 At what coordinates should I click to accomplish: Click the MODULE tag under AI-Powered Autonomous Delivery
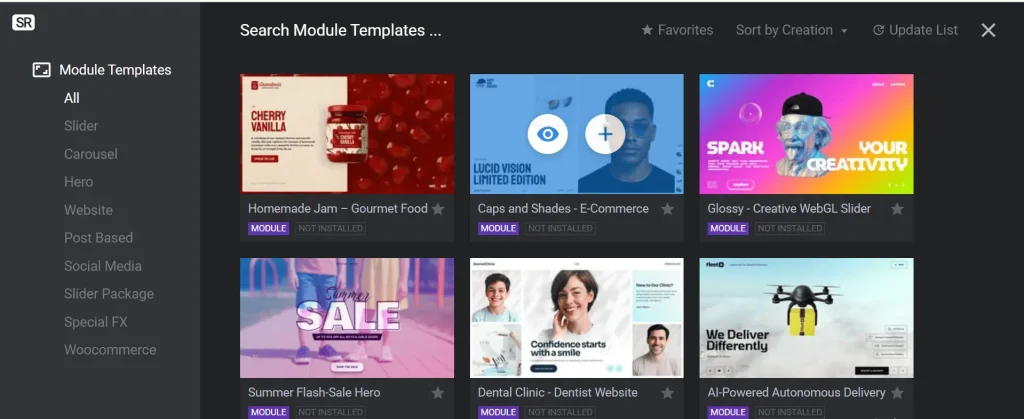tap(728, 412)
